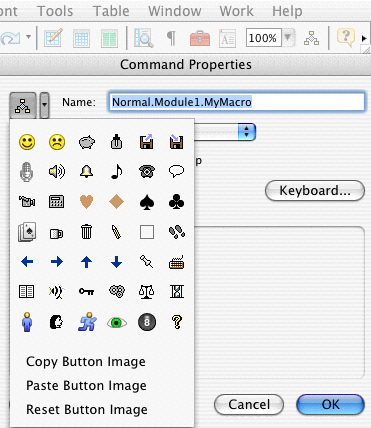Click the red Toolbox toolbar icon

click(x=200, y=38)
